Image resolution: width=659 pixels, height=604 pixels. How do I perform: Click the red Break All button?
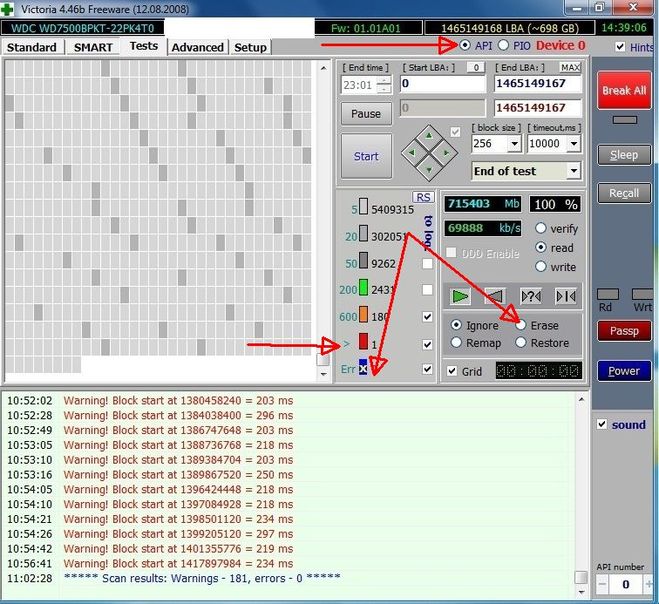click(x=624, y=90)
